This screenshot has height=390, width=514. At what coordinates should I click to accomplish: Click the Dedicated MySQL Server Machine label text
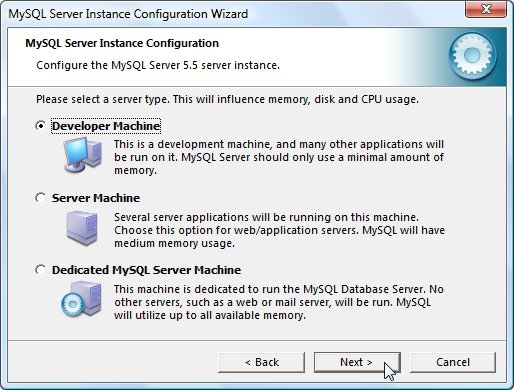point(146,270)
